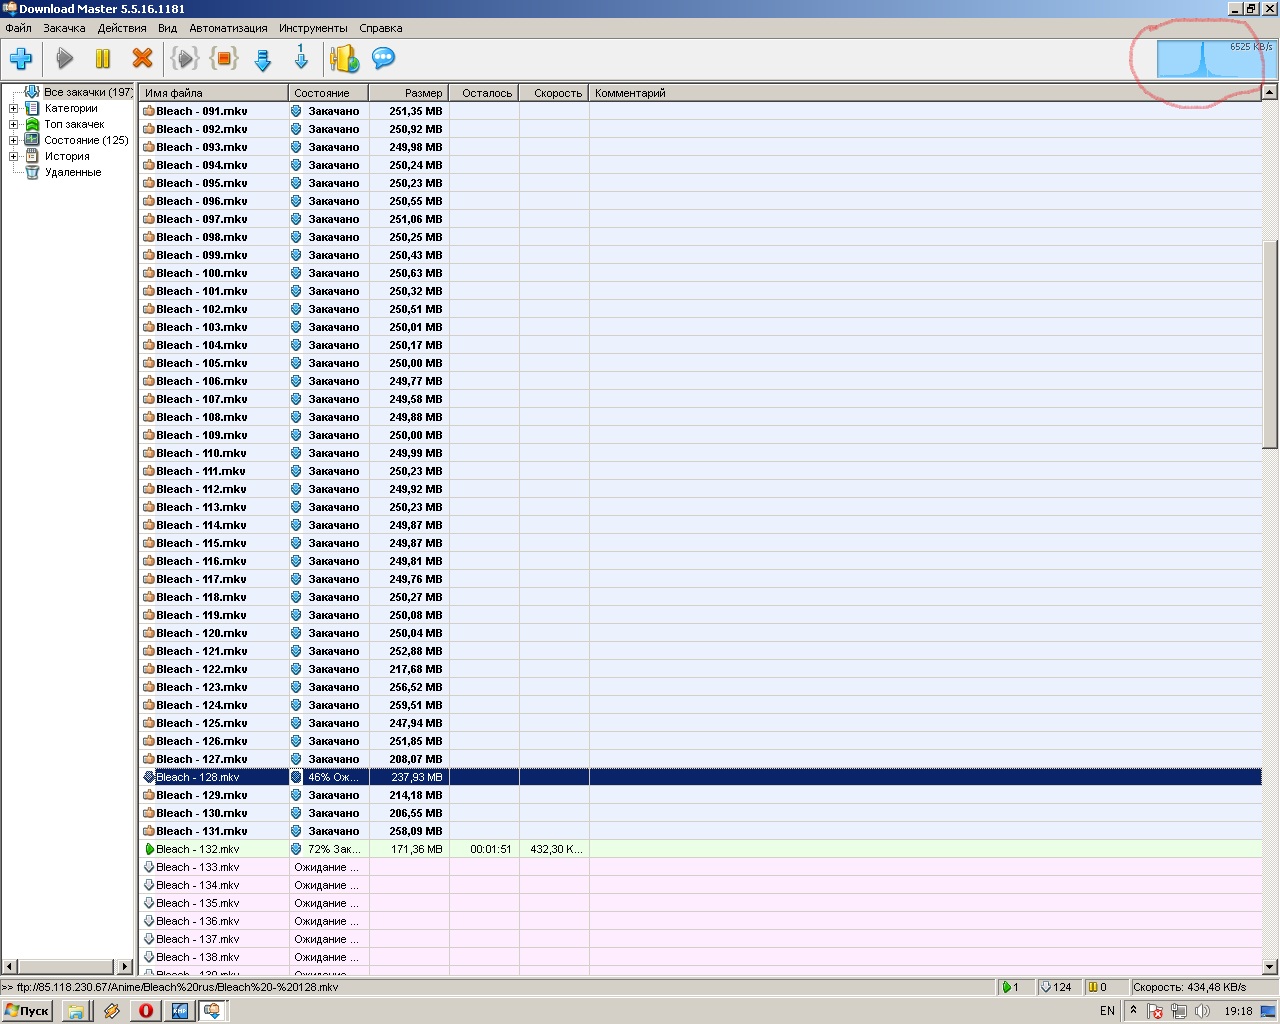The image size is (1280, 1024).
Task: Select the waiting Bleach - 133.mkv download
Action: [700, 867]
